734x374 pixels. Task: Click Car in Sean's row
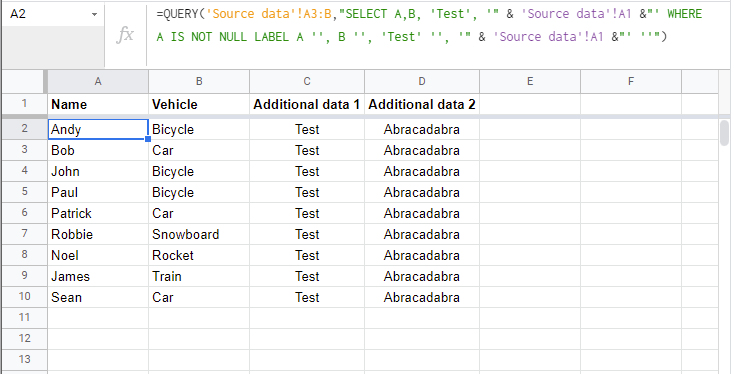[199, 297]
